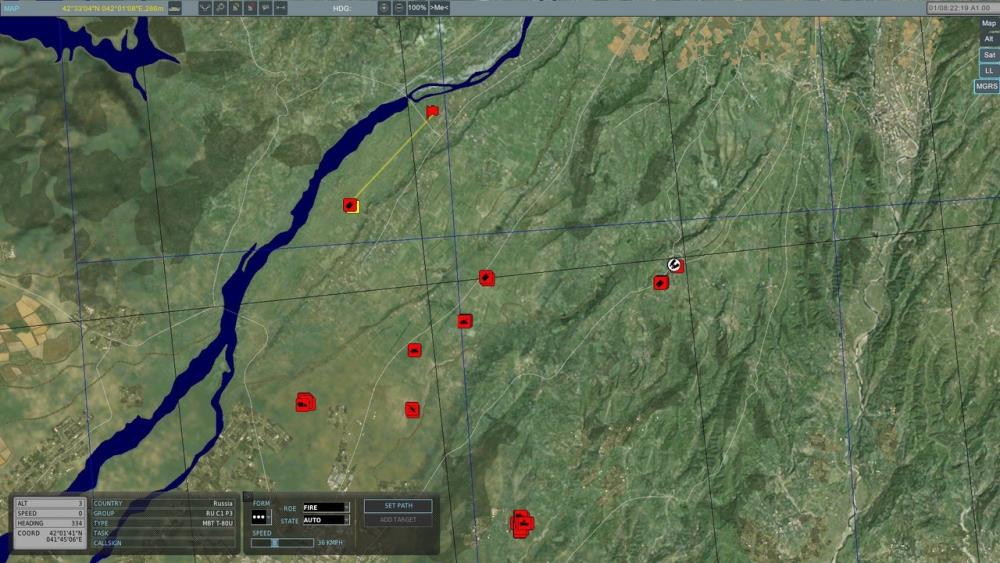Select the ruler measurement tool icon
The width and height of the screenshot is (1000, 563).
(x=281, y=7)
